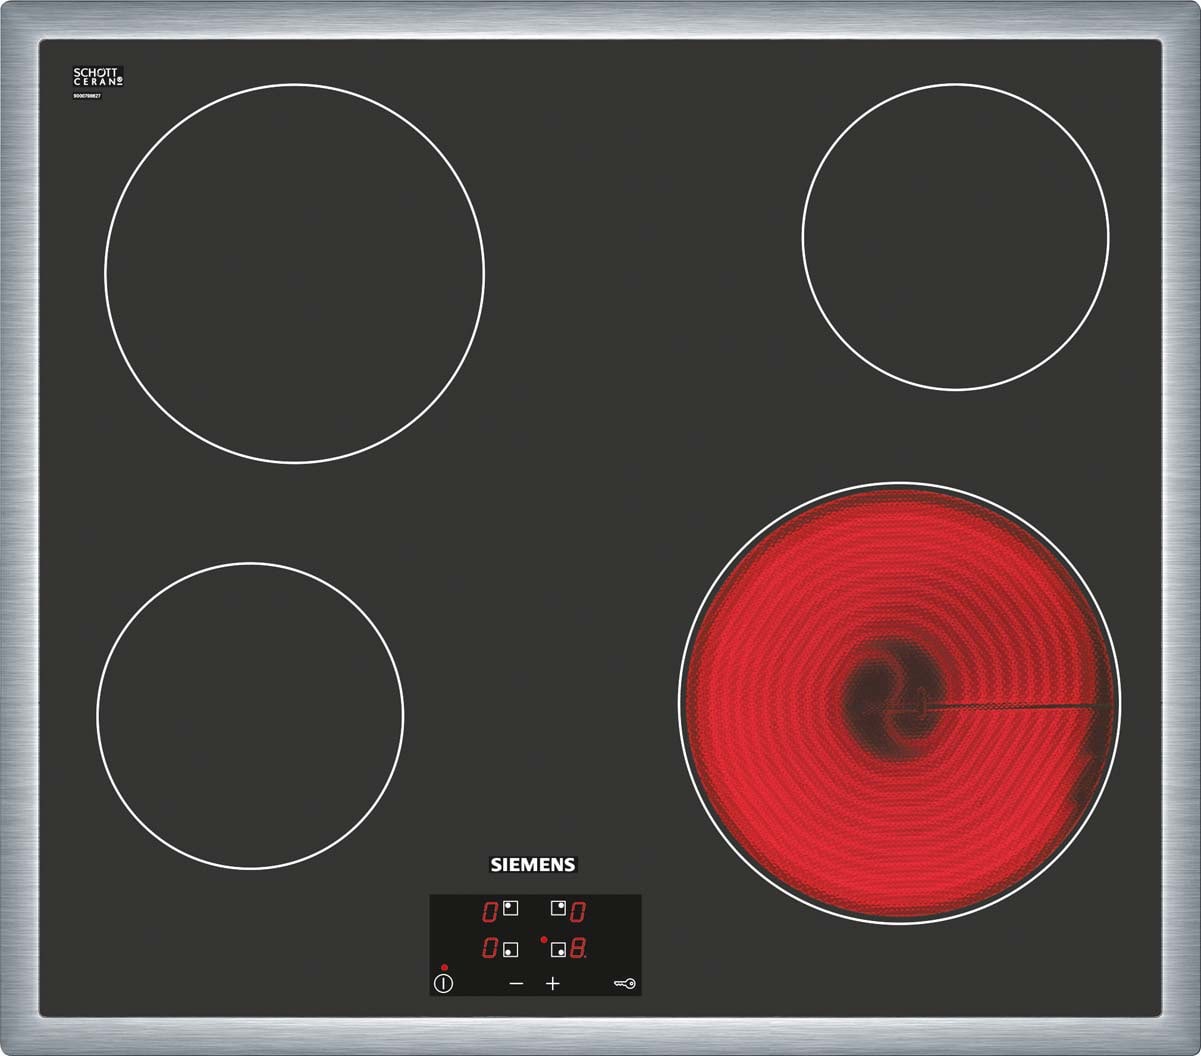Select the front-right zone selector icon
The height and width of the screenshot is (1056, 1201).
(558, 949)
